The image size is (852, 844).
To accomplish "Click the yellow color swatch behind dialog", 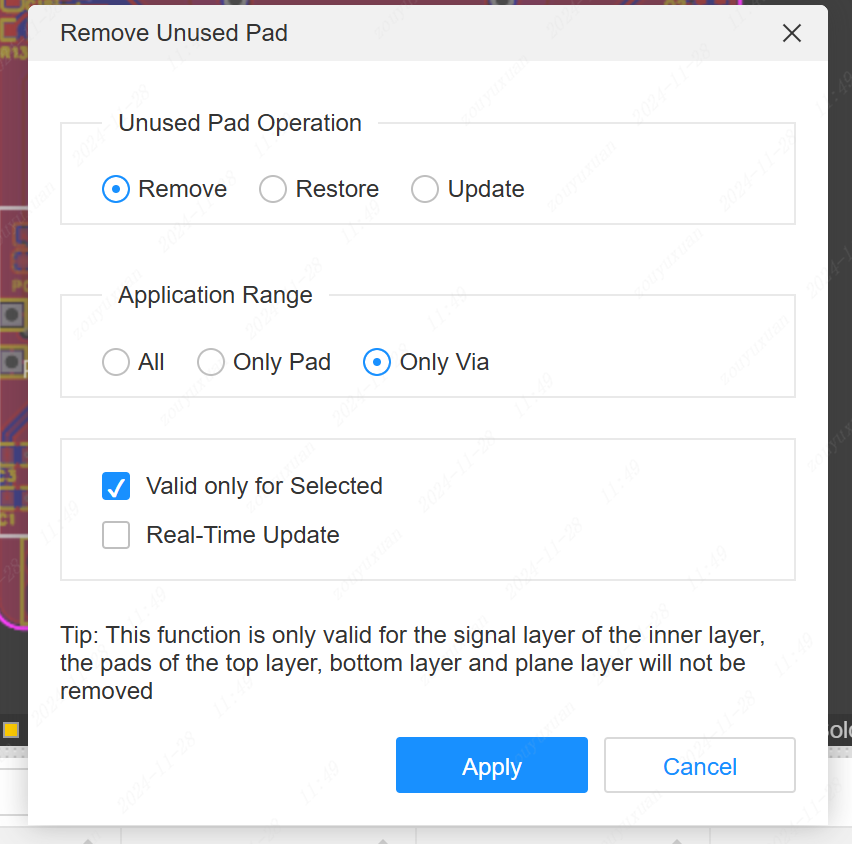I will 11,730.
